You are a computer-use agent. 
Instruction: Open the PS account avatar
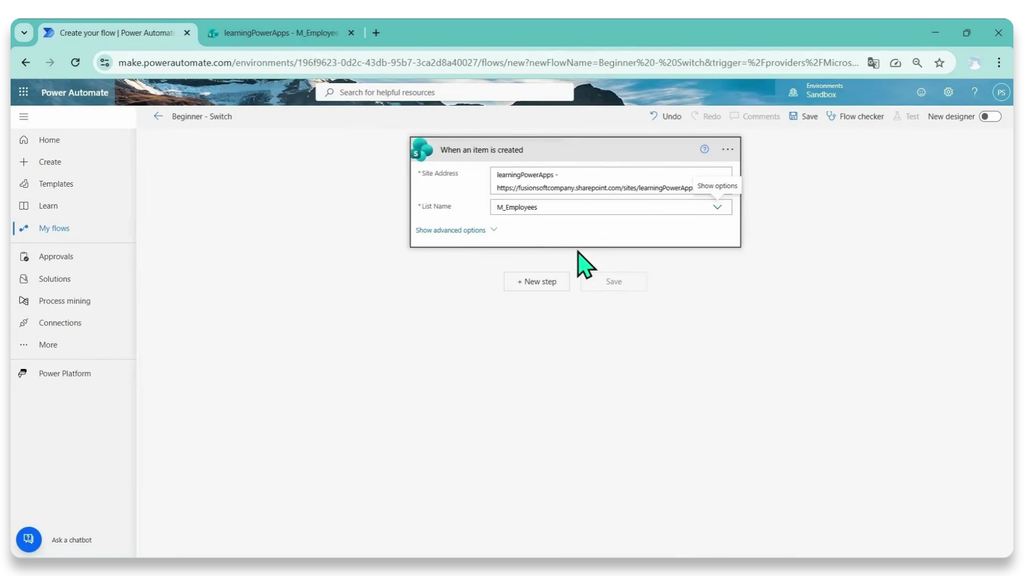coord(1001,92)
